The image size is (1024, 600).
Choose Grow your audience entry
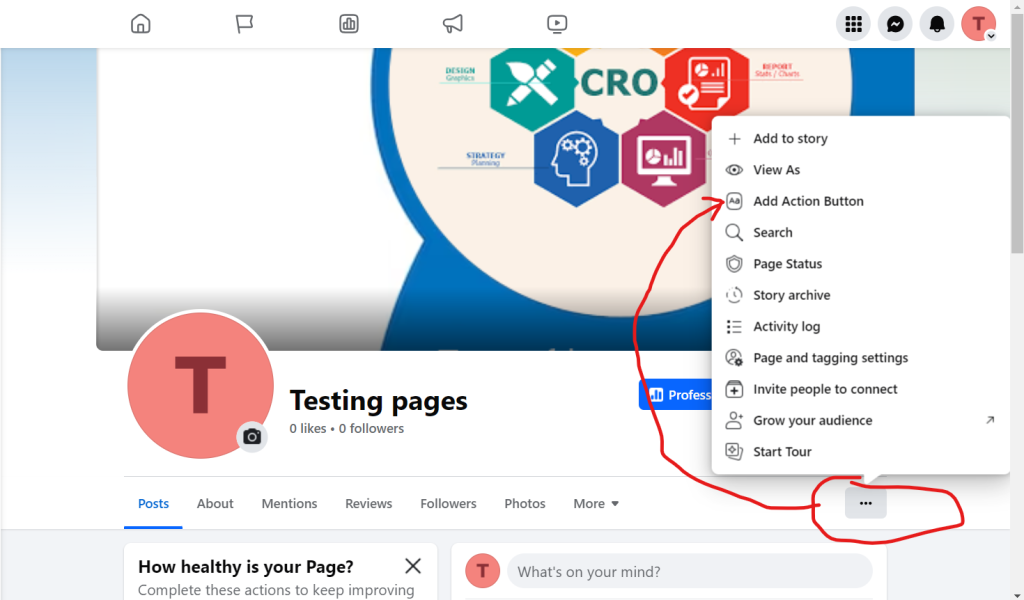(861, 420)
